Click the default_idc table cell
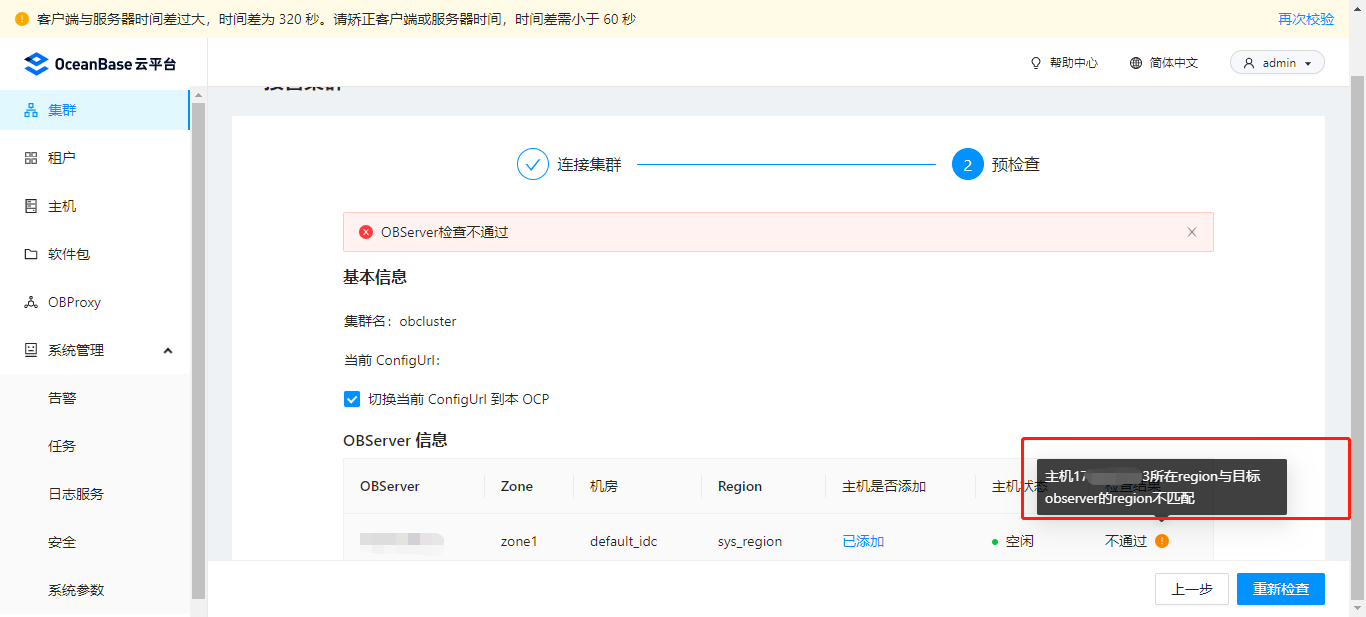This screenshot has height=617, width=1366. (x=624, y=541)
